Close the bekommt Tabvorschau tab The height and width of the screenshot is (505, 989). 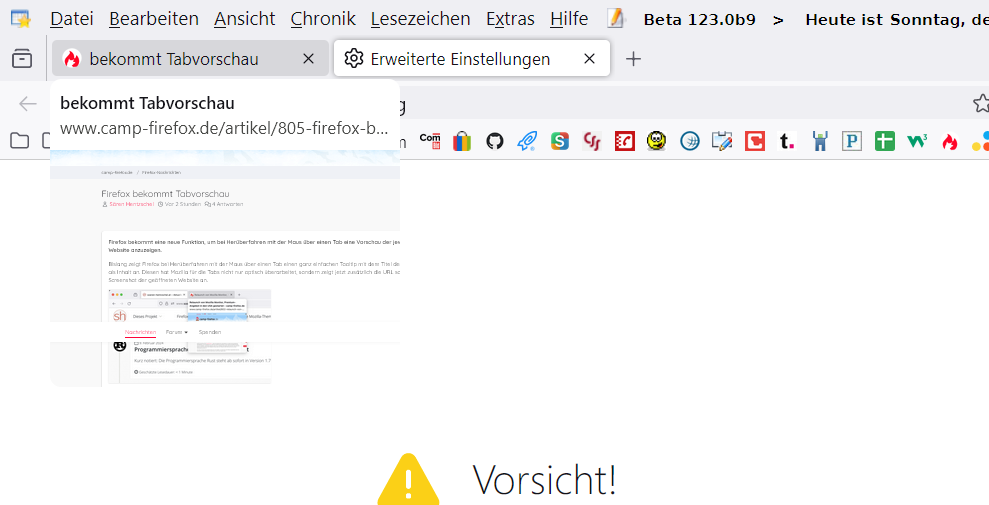tap(308, 59)
